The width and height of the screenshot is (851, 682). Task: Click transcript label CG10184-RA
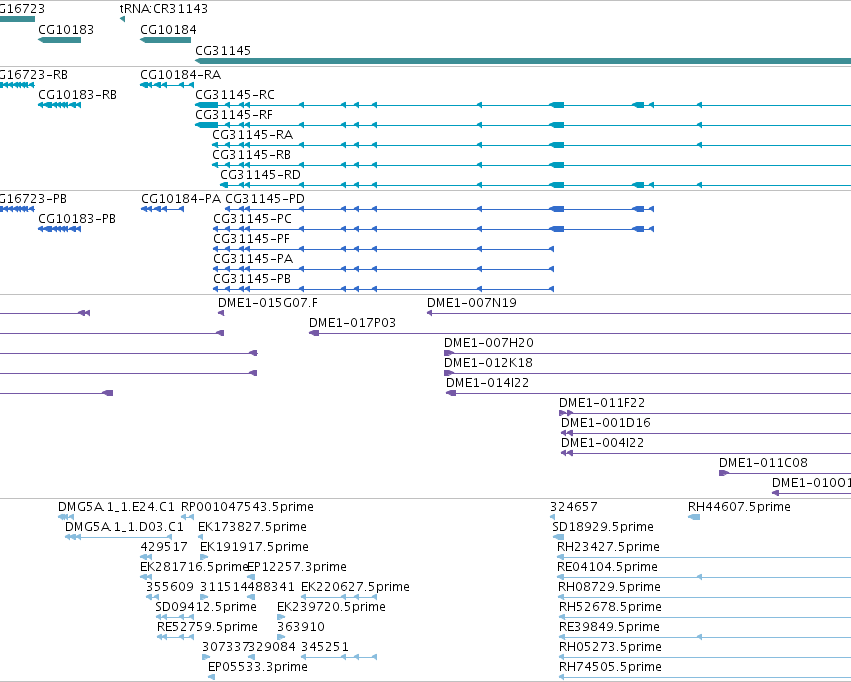(x=181, y=75)
